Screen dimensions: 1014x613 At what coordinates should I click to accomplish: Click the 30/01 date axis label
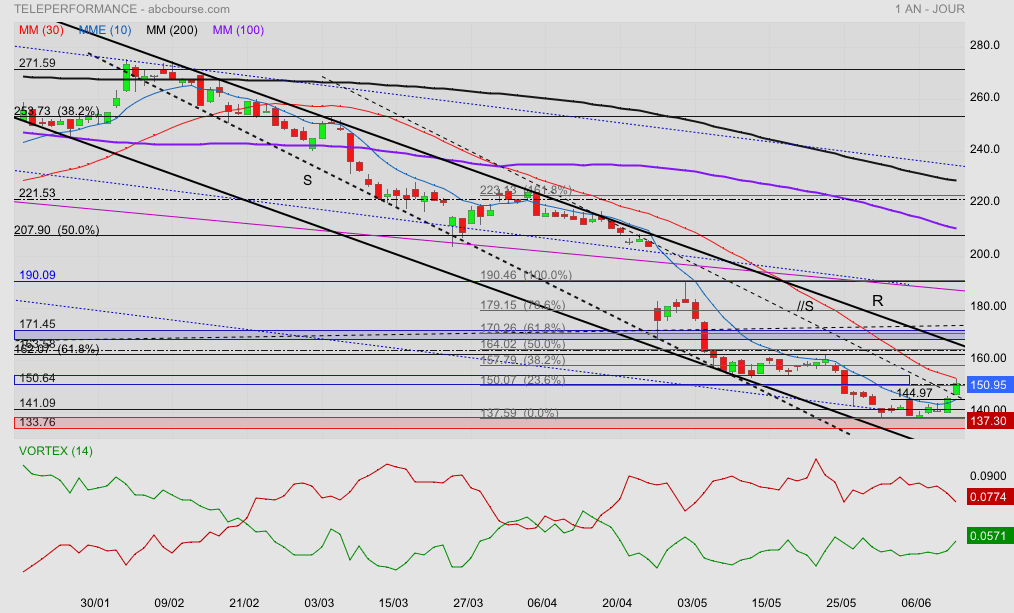click(x=94, y=603)
